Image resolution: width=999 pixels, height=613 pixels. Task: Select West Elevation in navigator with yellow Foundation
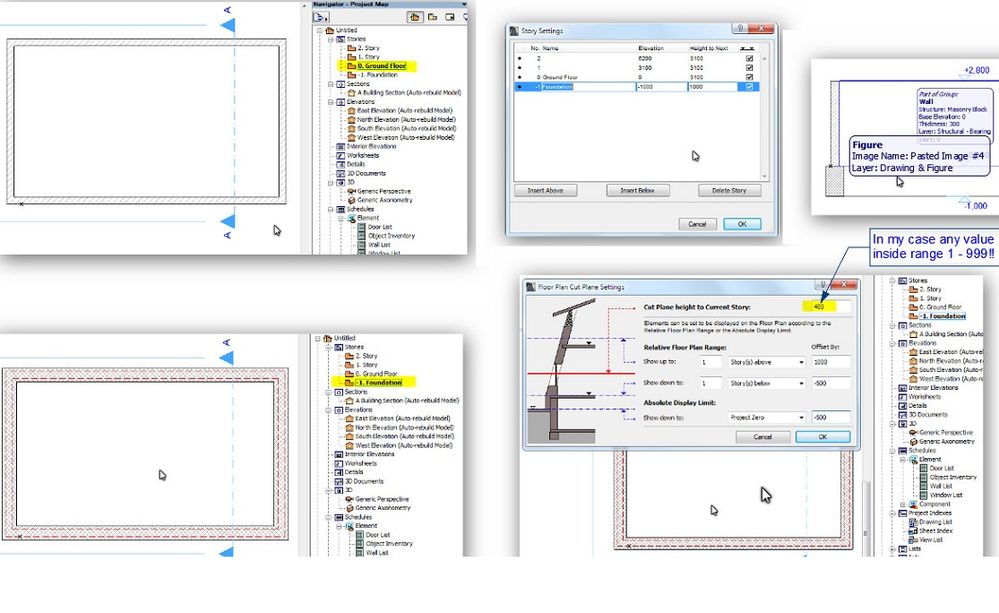coord(403,445)
